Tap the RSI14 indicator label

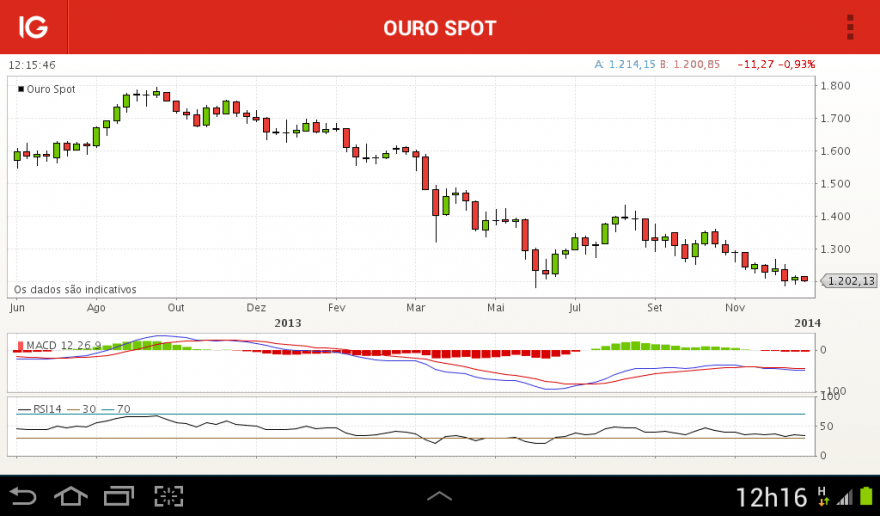click(x=39, y=409)
